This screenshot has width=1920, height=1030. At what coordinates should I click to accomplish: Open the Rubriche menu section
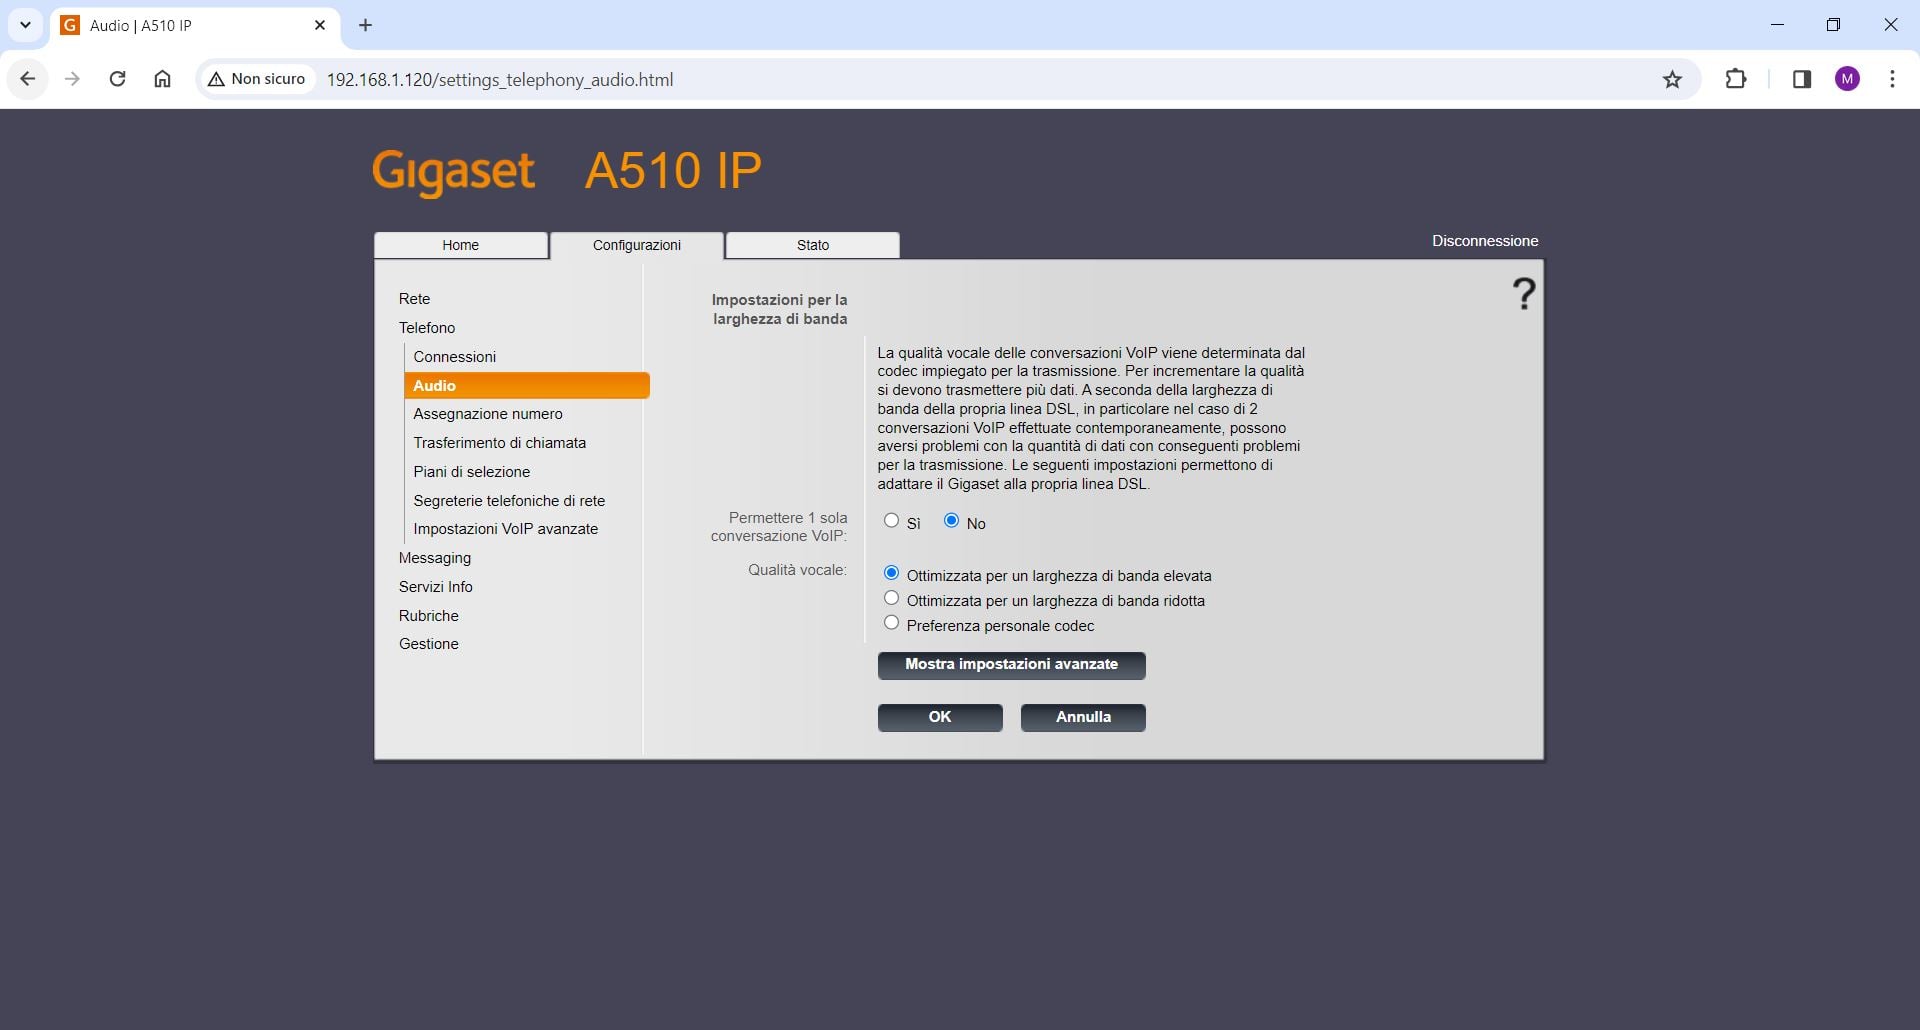pos(429,616)
